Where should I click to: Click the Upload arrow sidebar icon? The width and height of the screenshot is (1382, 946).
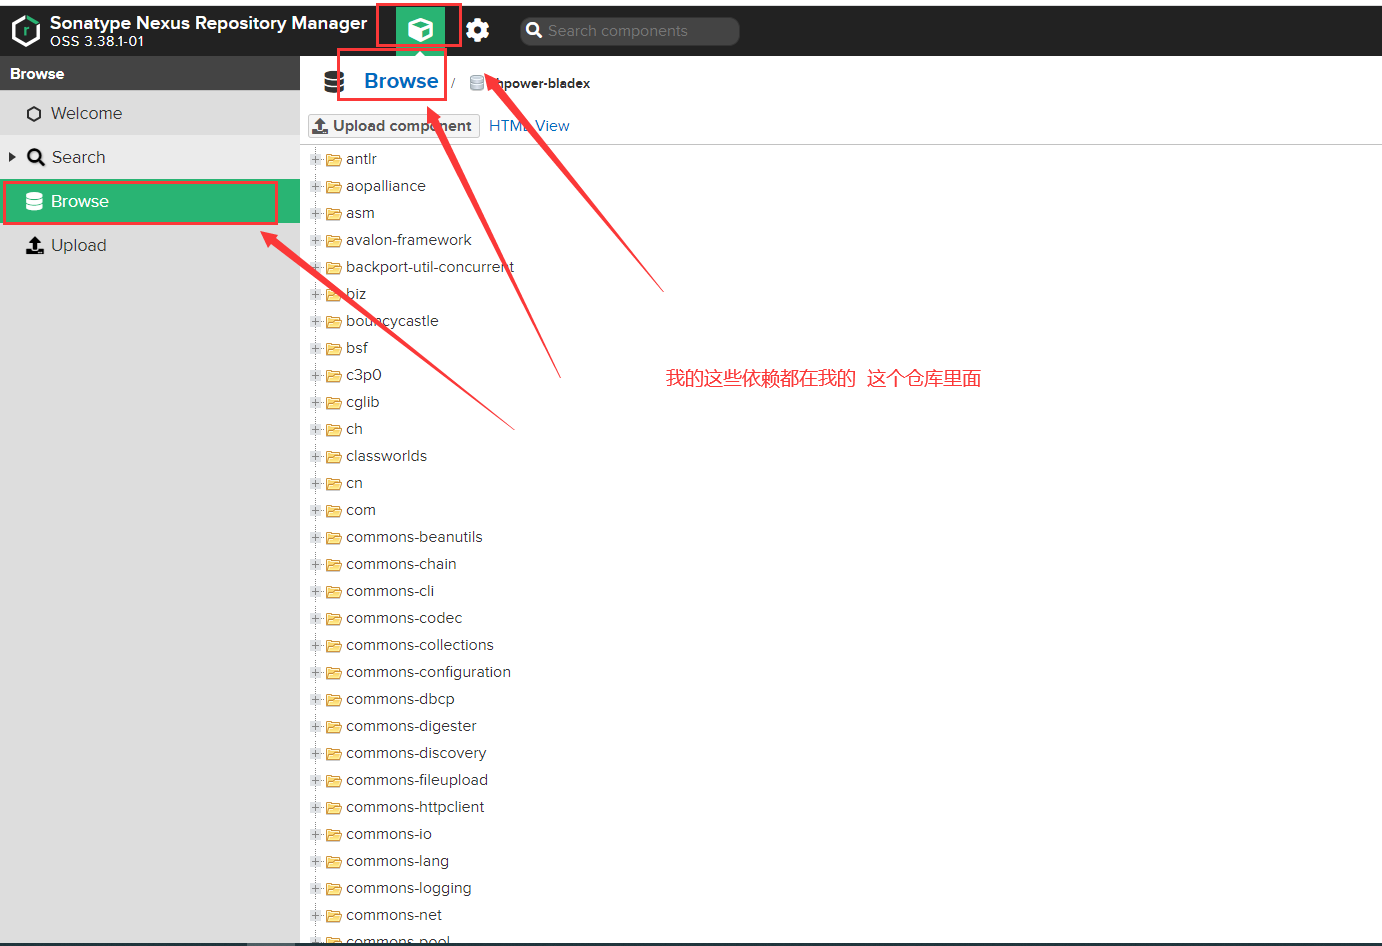35,245
